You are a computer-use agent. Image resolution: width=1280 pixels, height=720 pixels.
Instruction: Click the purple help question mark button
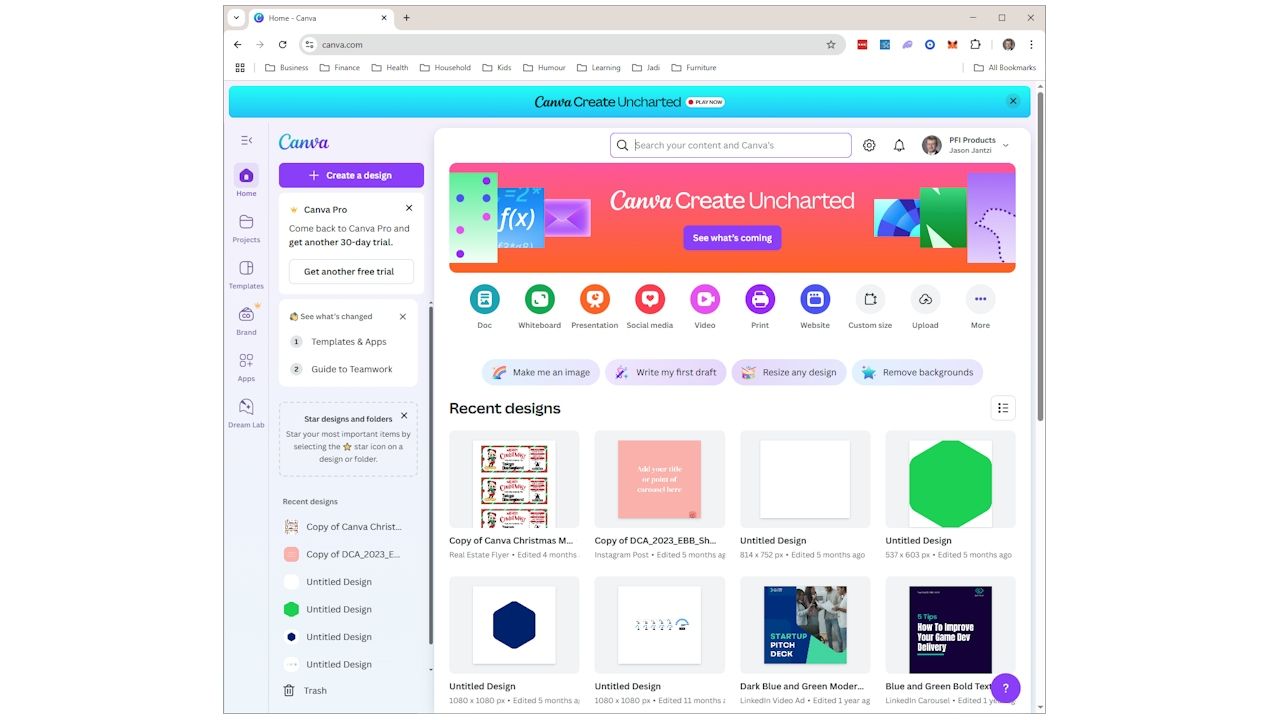pyautogui.click(x=1006, y=688)
